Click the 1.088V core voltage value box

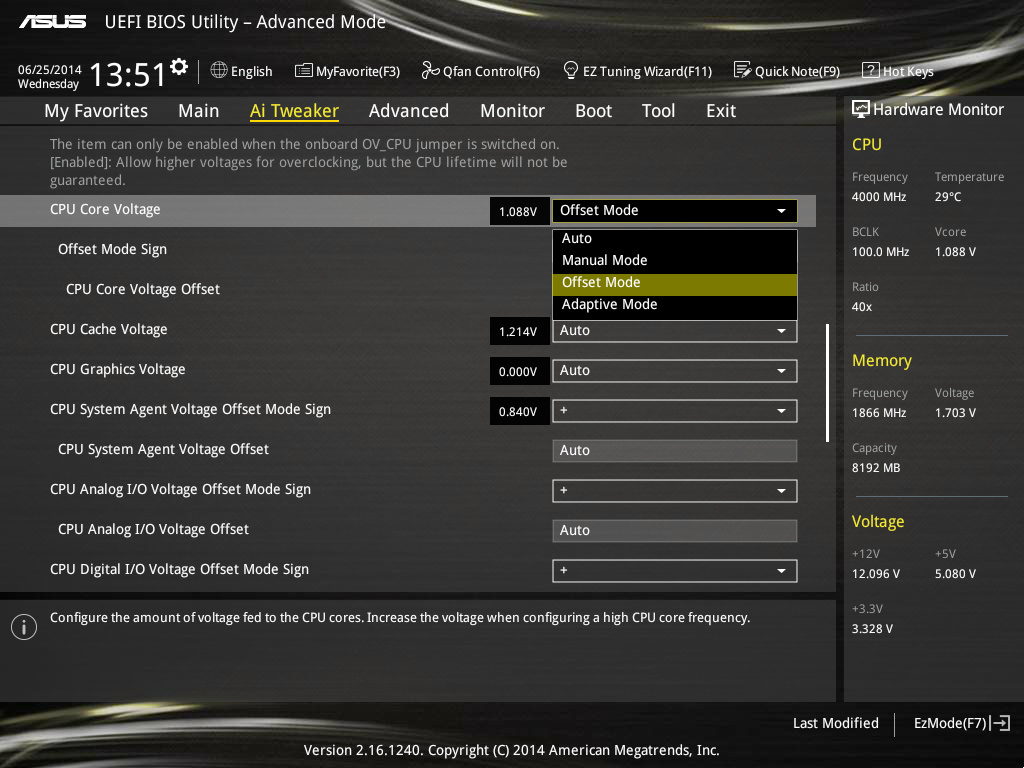point(519,212)
